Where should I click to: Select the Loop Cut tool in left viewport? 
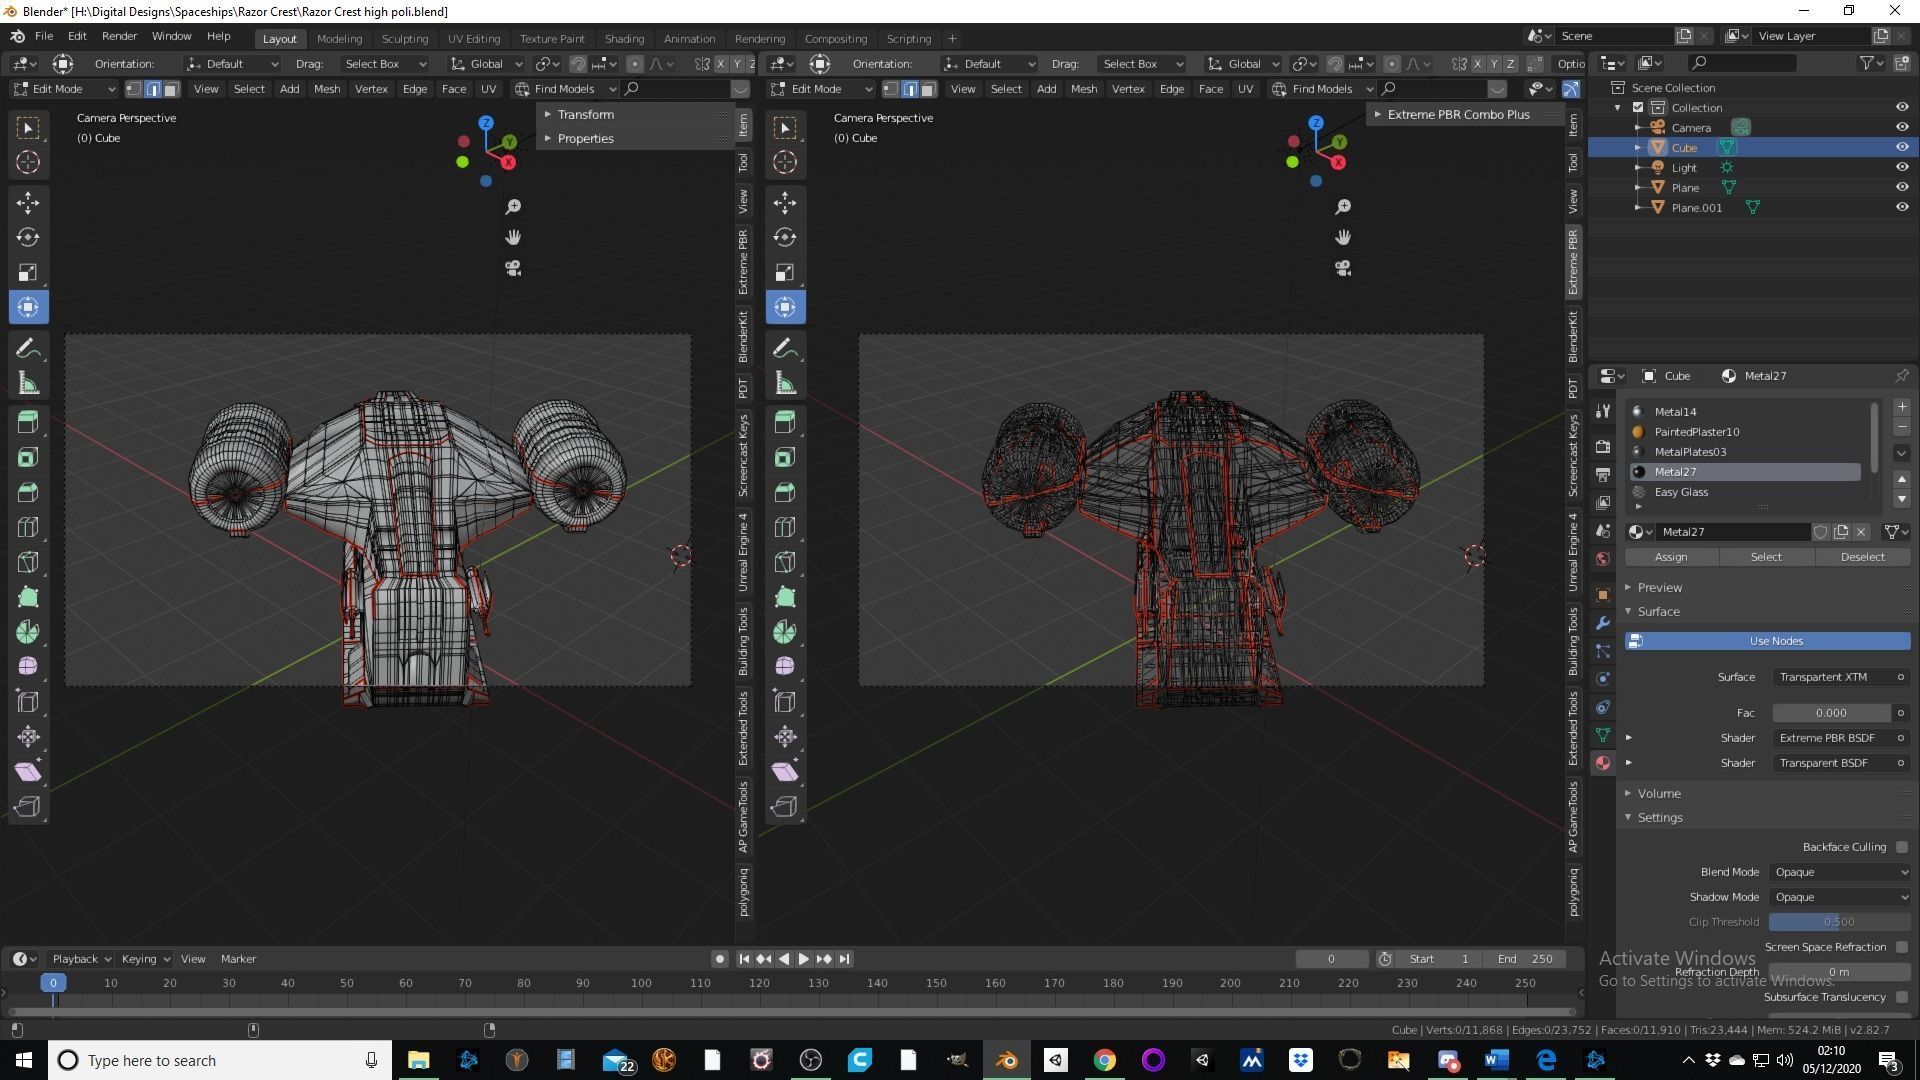point(28,528)
